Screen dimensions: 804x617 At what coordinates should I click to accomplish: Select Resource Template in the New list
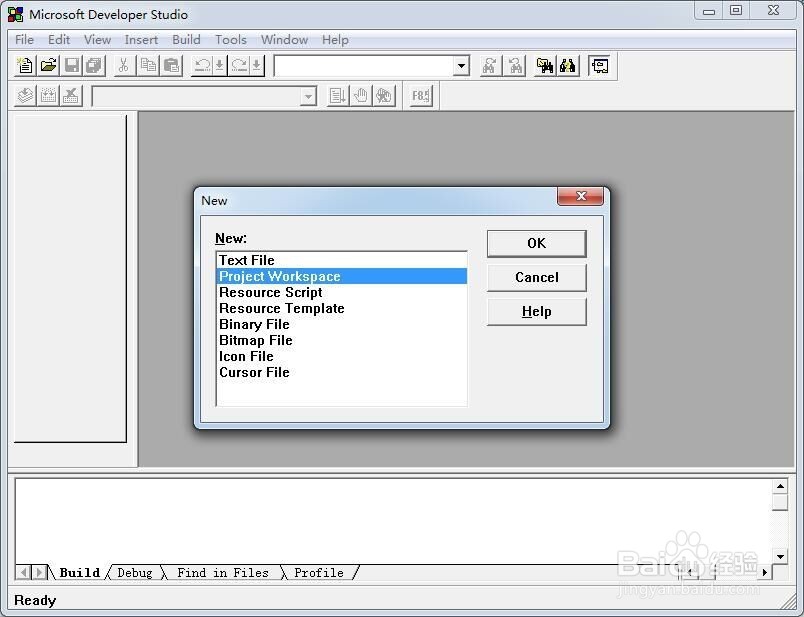[x=342, y=308]
